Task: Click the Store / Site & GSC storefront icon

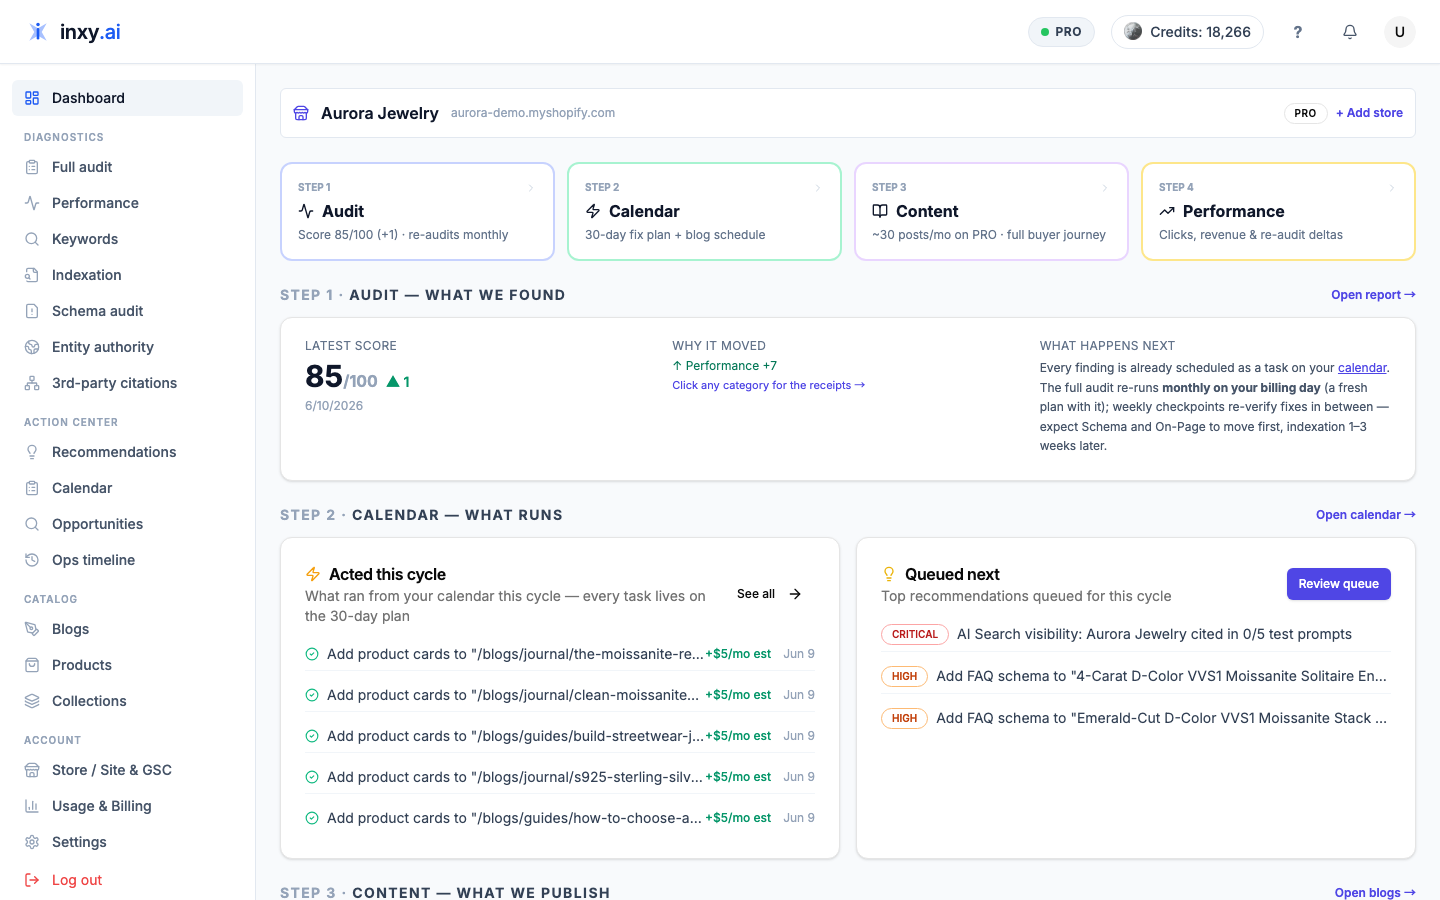Action: [32, 770]
